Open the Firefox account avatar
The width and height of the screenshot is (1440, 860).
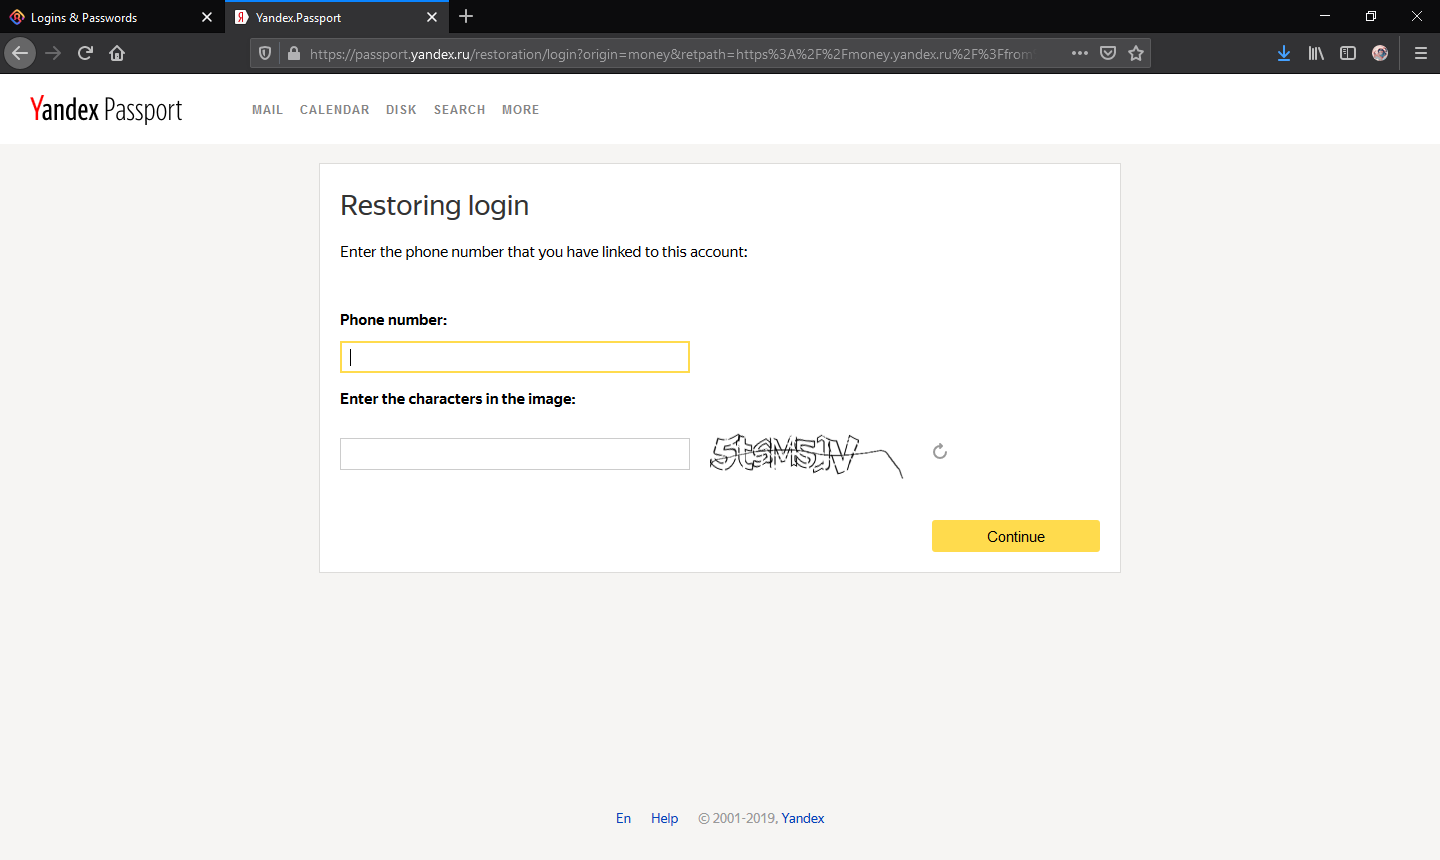[1380, 53]
